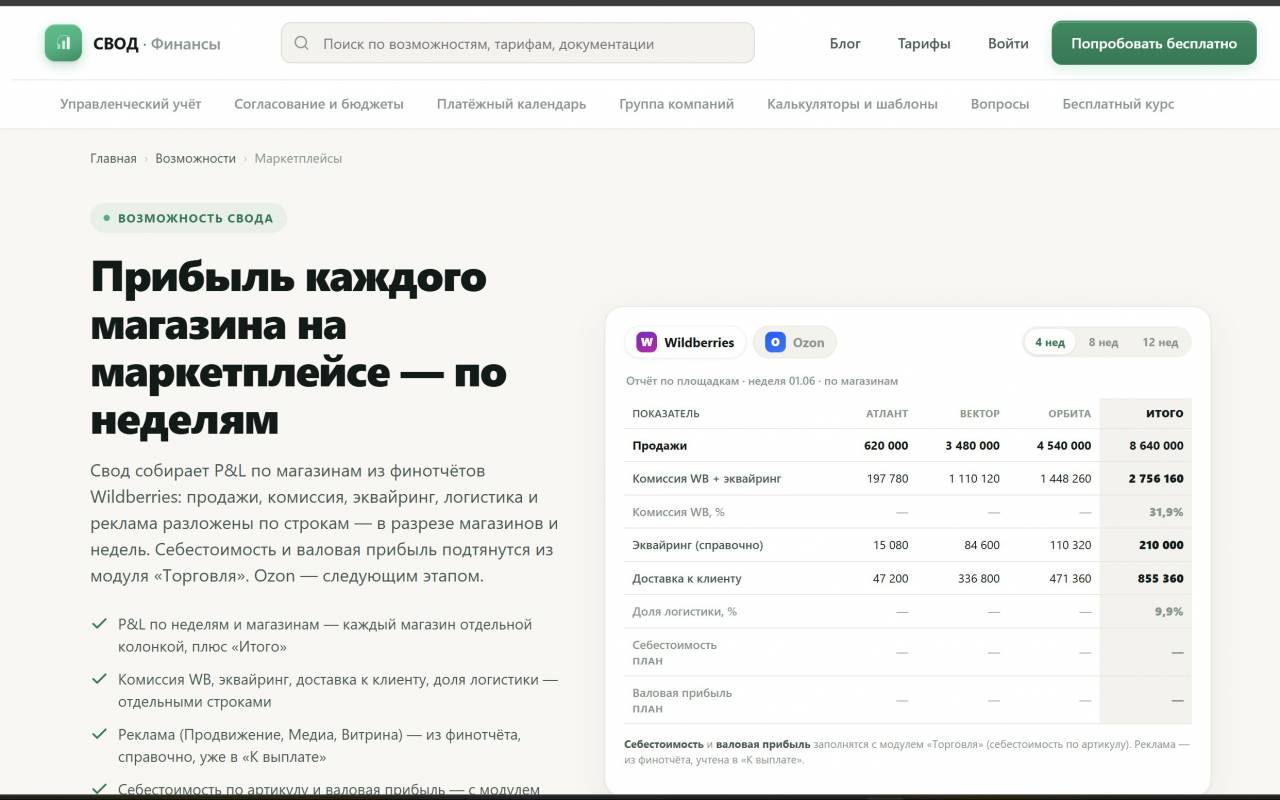
Task: Click the total 210 000
Action: (1161, 545)
